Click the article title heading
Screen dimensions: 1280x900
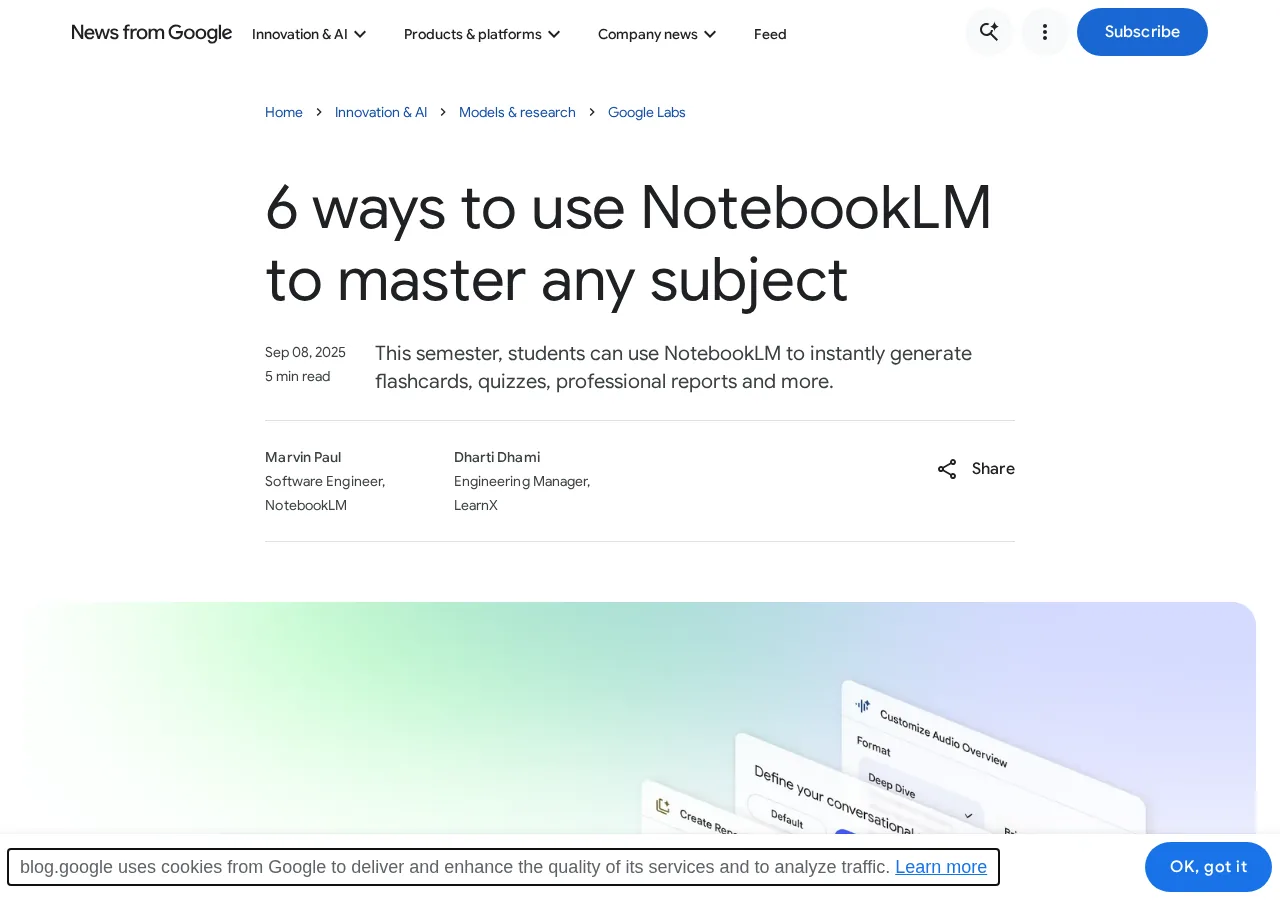(629, 243)
